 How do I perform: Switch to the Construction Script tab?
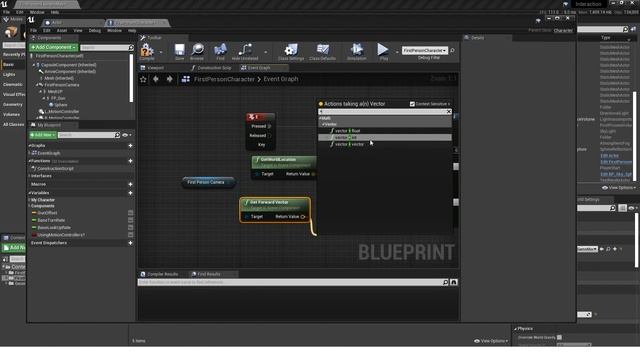click(211, 68)
